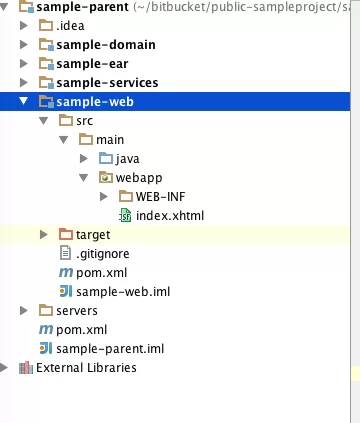The image size is (360, 423).
Task: Expand the java source folder
Action: click(x=84, y=159)
